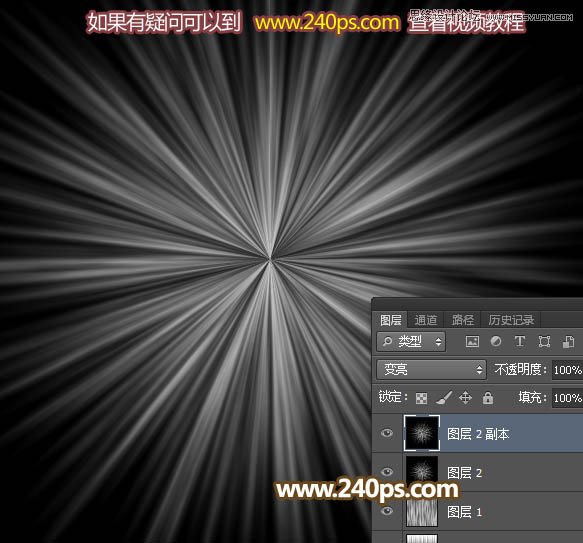Switch to the 路径 (Paths) tab
The image size is (583, 543).
pyautogui.click(x=463, y=320)
